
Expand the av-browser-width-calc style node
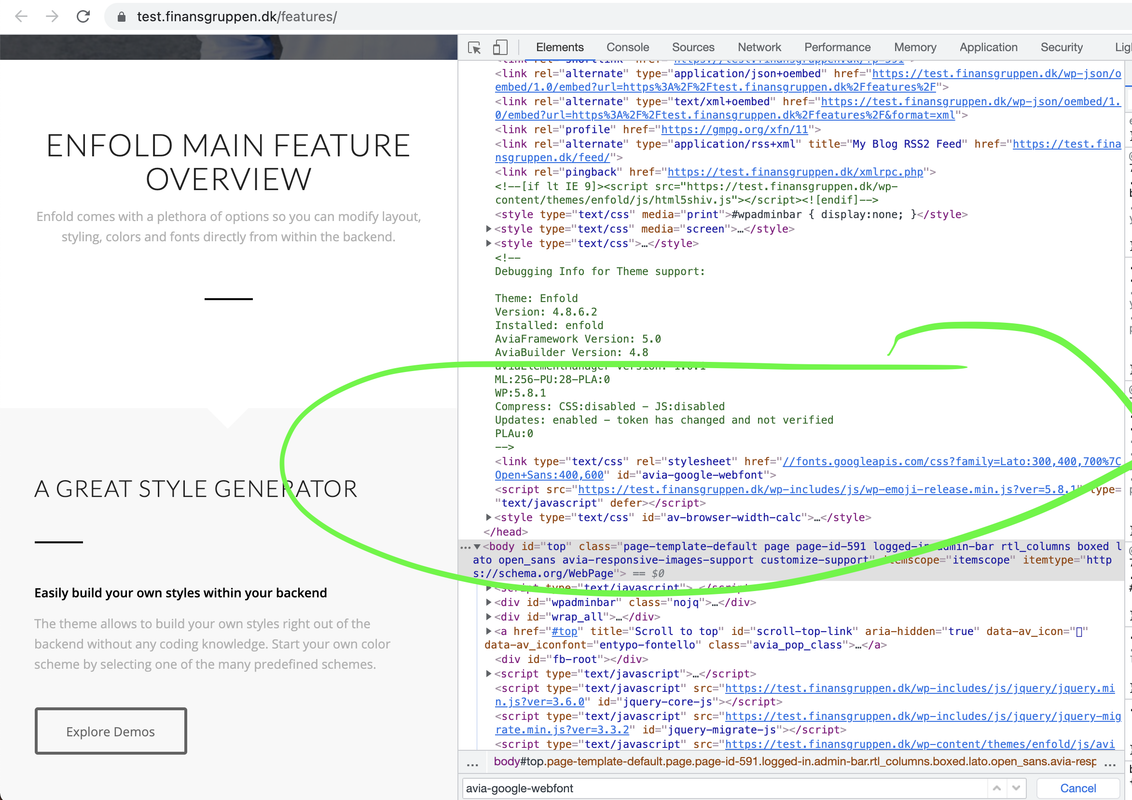point(489,517)
